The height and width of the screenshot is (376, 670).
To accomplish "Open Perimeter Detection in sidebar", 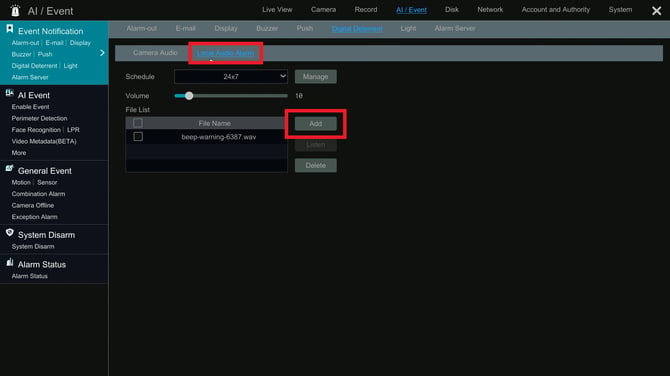I will click(39, 118).
